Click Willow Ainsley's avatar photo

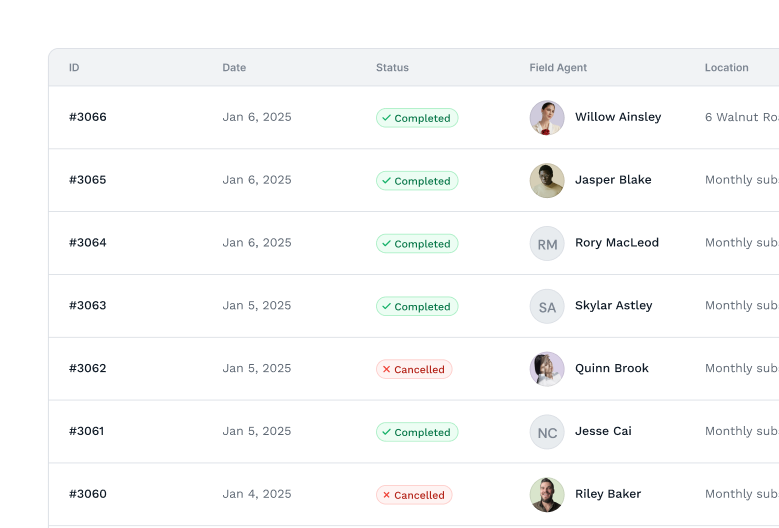547,118
